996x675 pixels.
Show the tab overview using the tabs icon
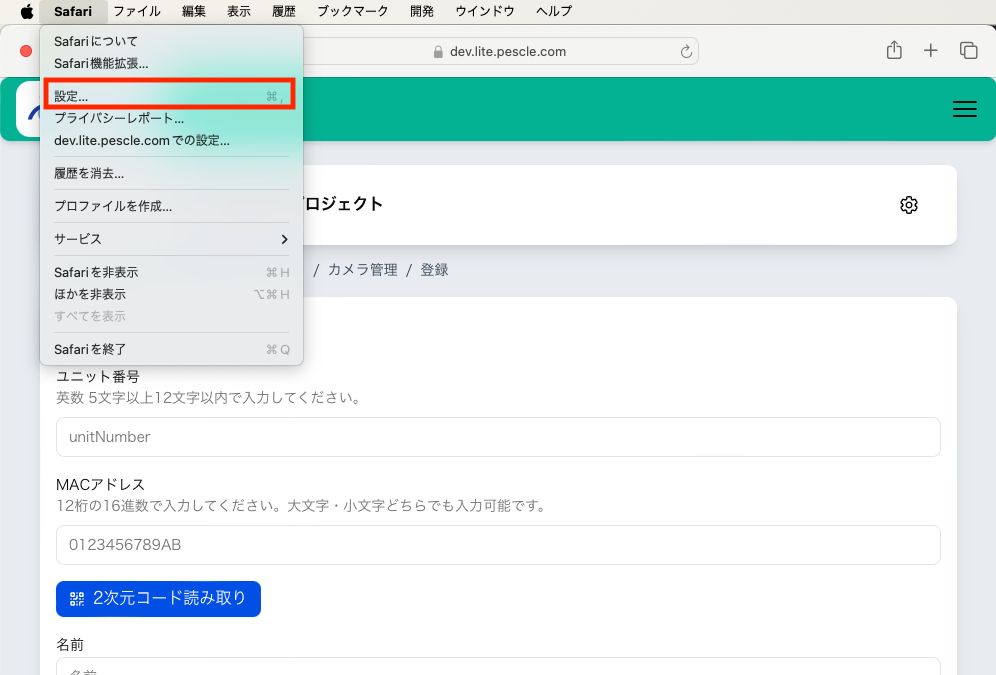click(967, 49)
